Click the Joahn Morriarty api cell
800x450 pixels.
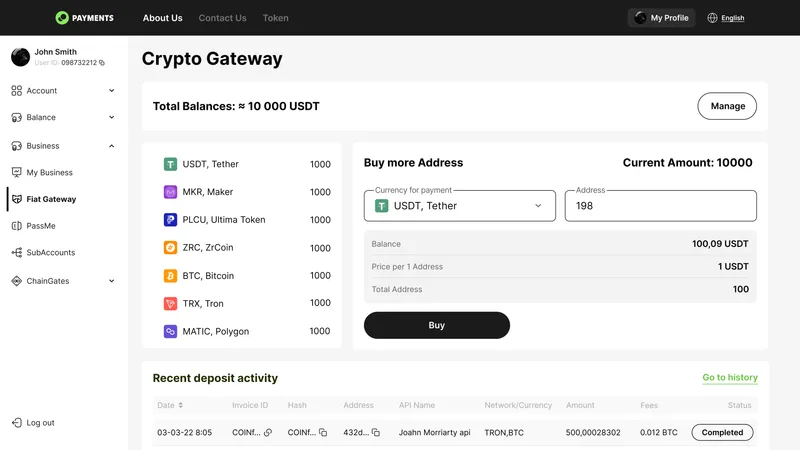point(435,433)
